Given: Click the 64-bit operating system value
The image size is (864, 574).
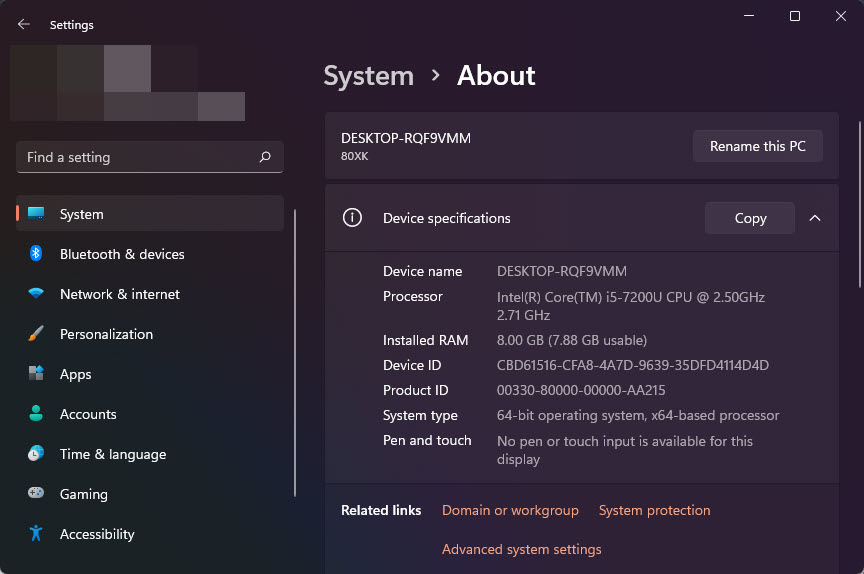Looking at the screenshot, I should [x=638, y=415].
